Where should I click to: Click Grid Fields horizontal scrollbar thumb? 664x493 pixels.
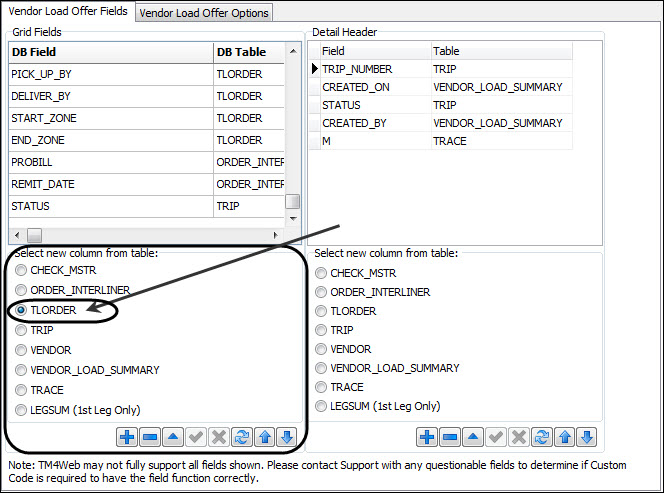[x=34, y=235]
